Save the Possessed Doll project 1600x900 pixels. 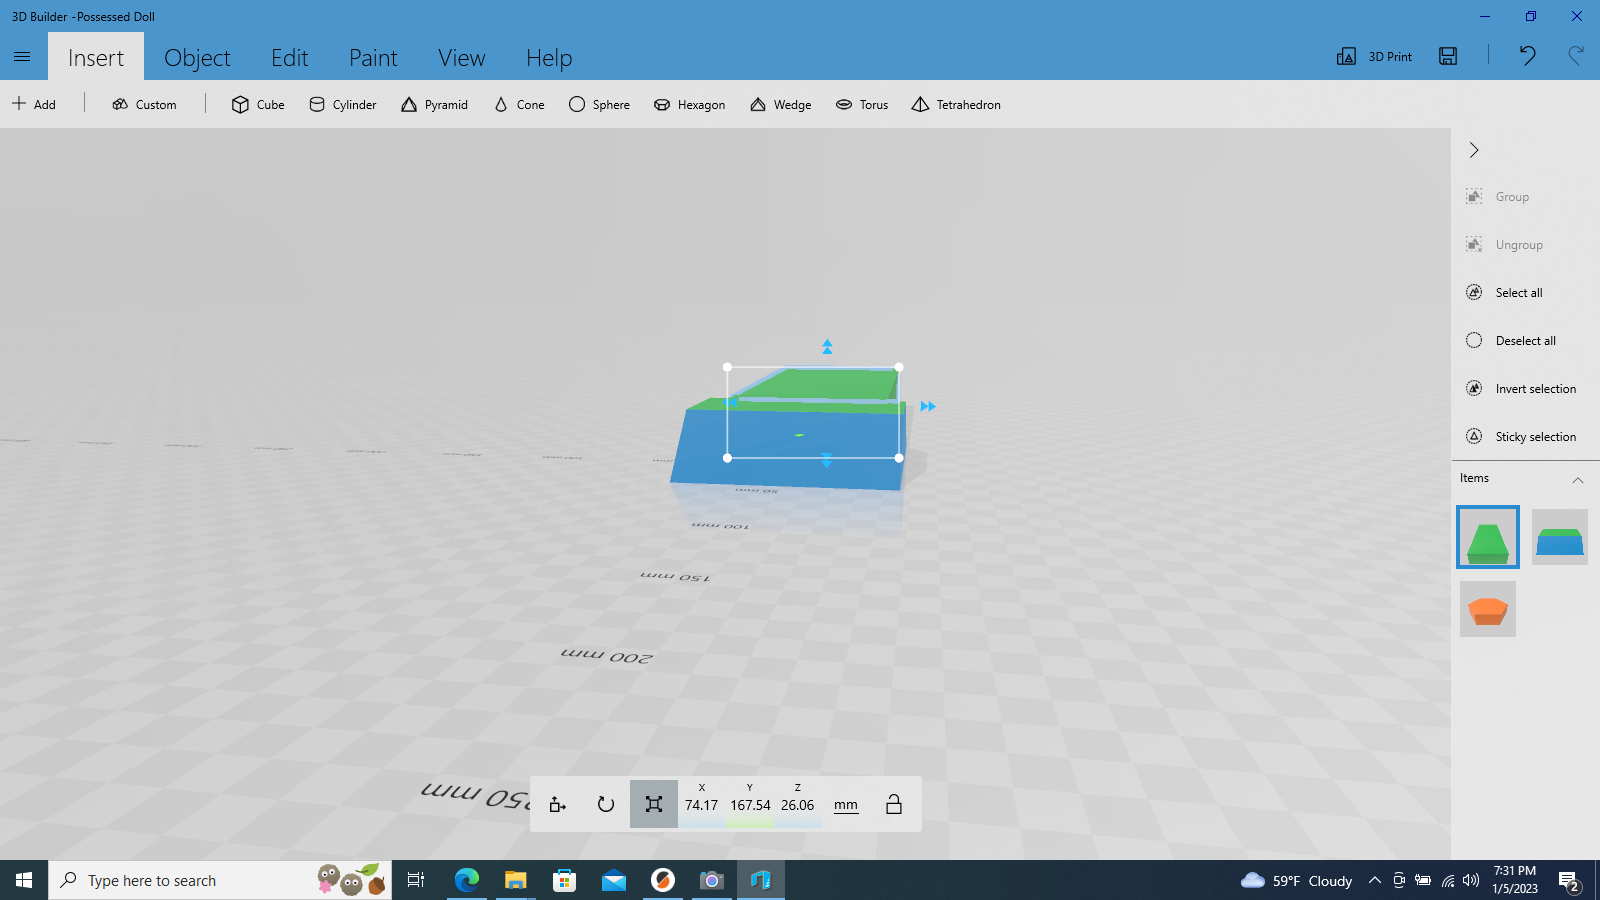[x=1447, y=57]
